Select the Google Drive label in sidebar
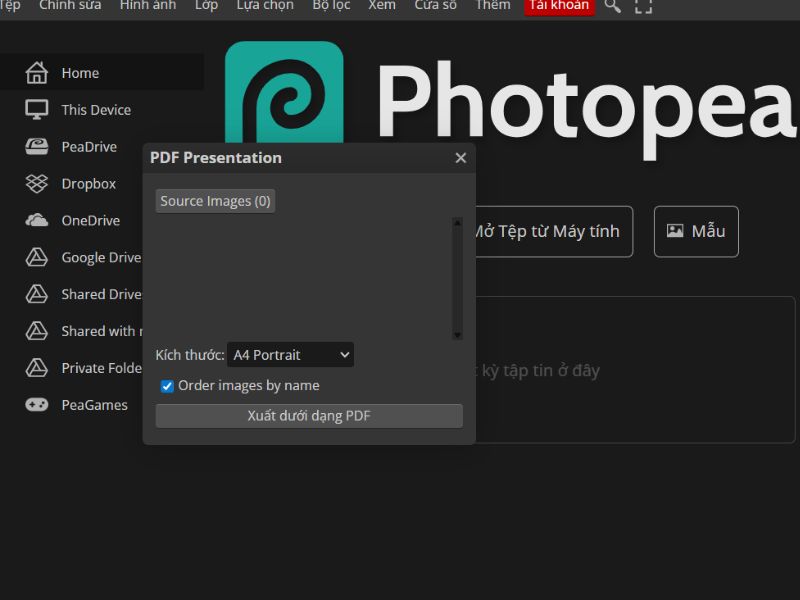800x600 pixels. [x=102, y=257]
